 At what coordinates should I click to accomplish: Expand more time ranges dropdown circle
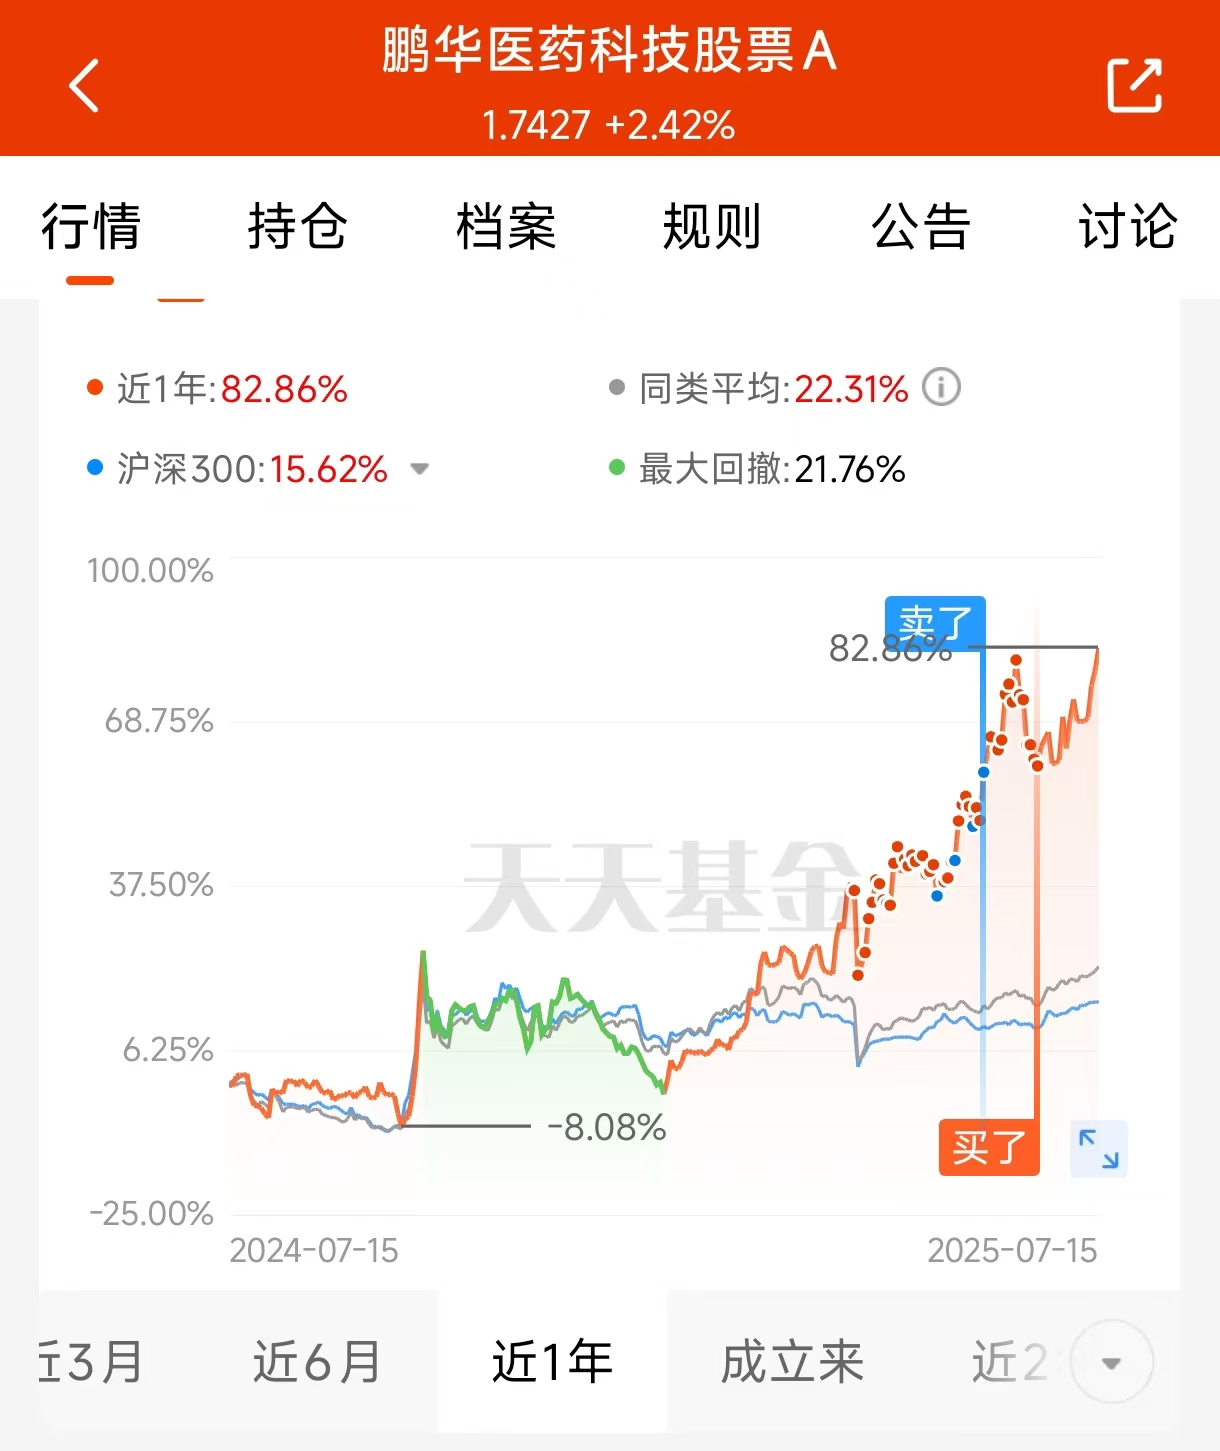tap(1111, 1362)
